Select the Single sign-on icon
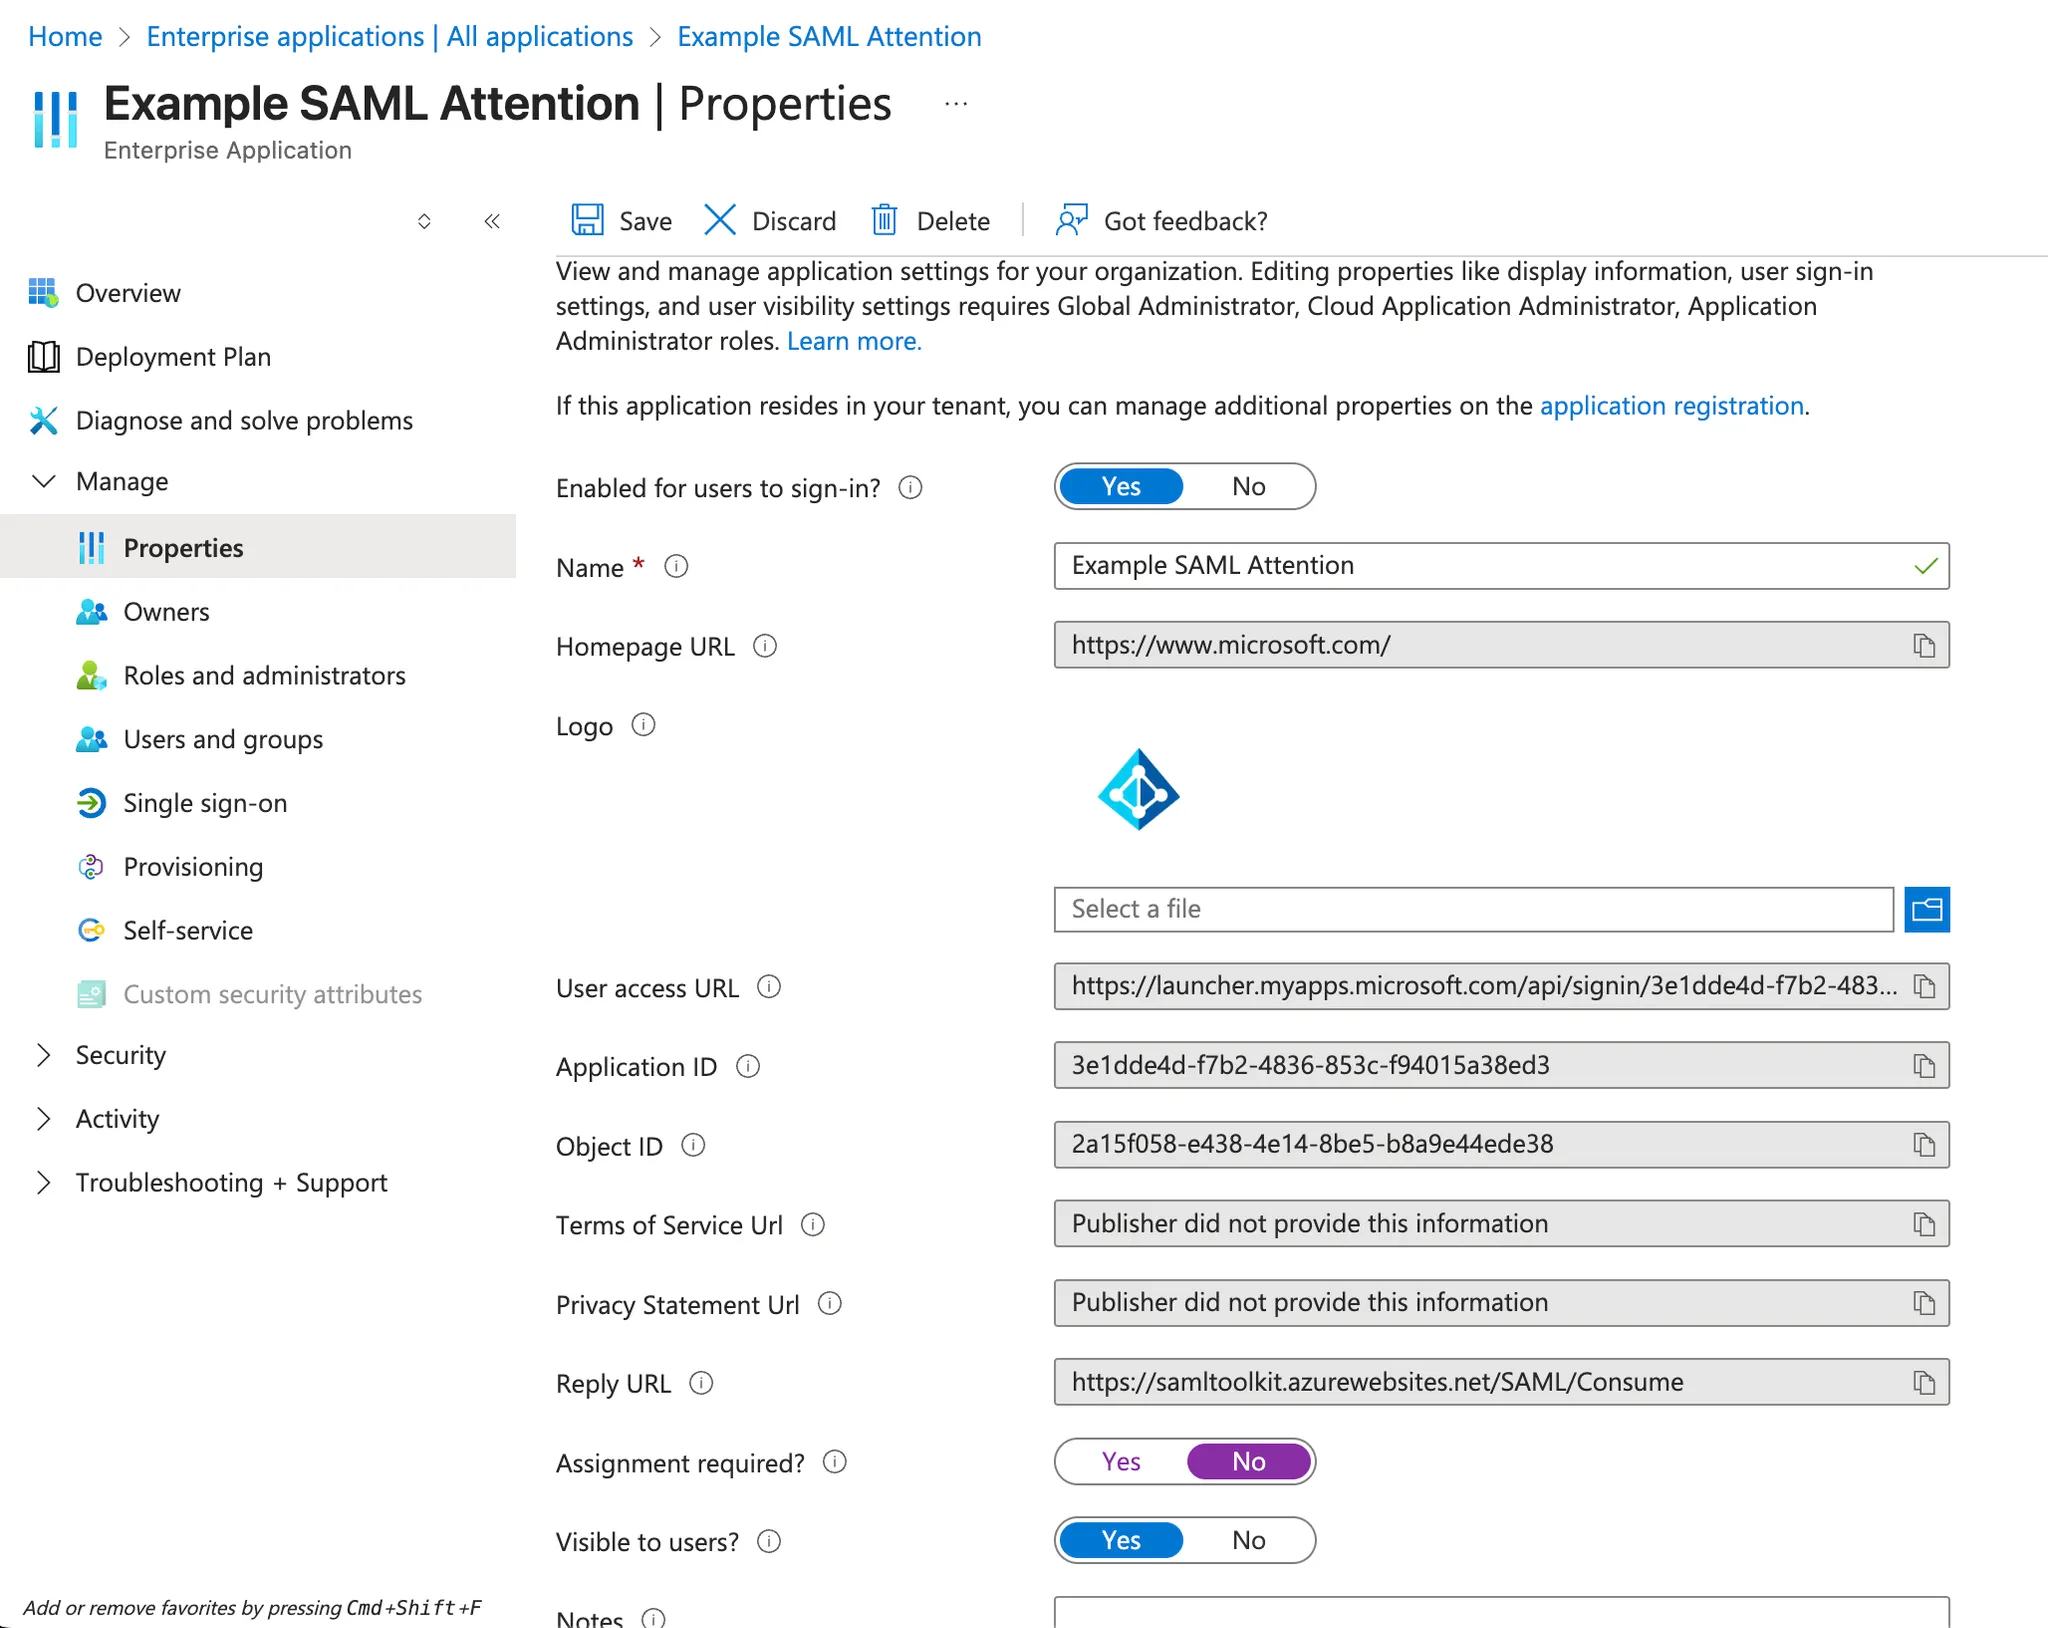2048x1628 pixels. click(91, 803)
